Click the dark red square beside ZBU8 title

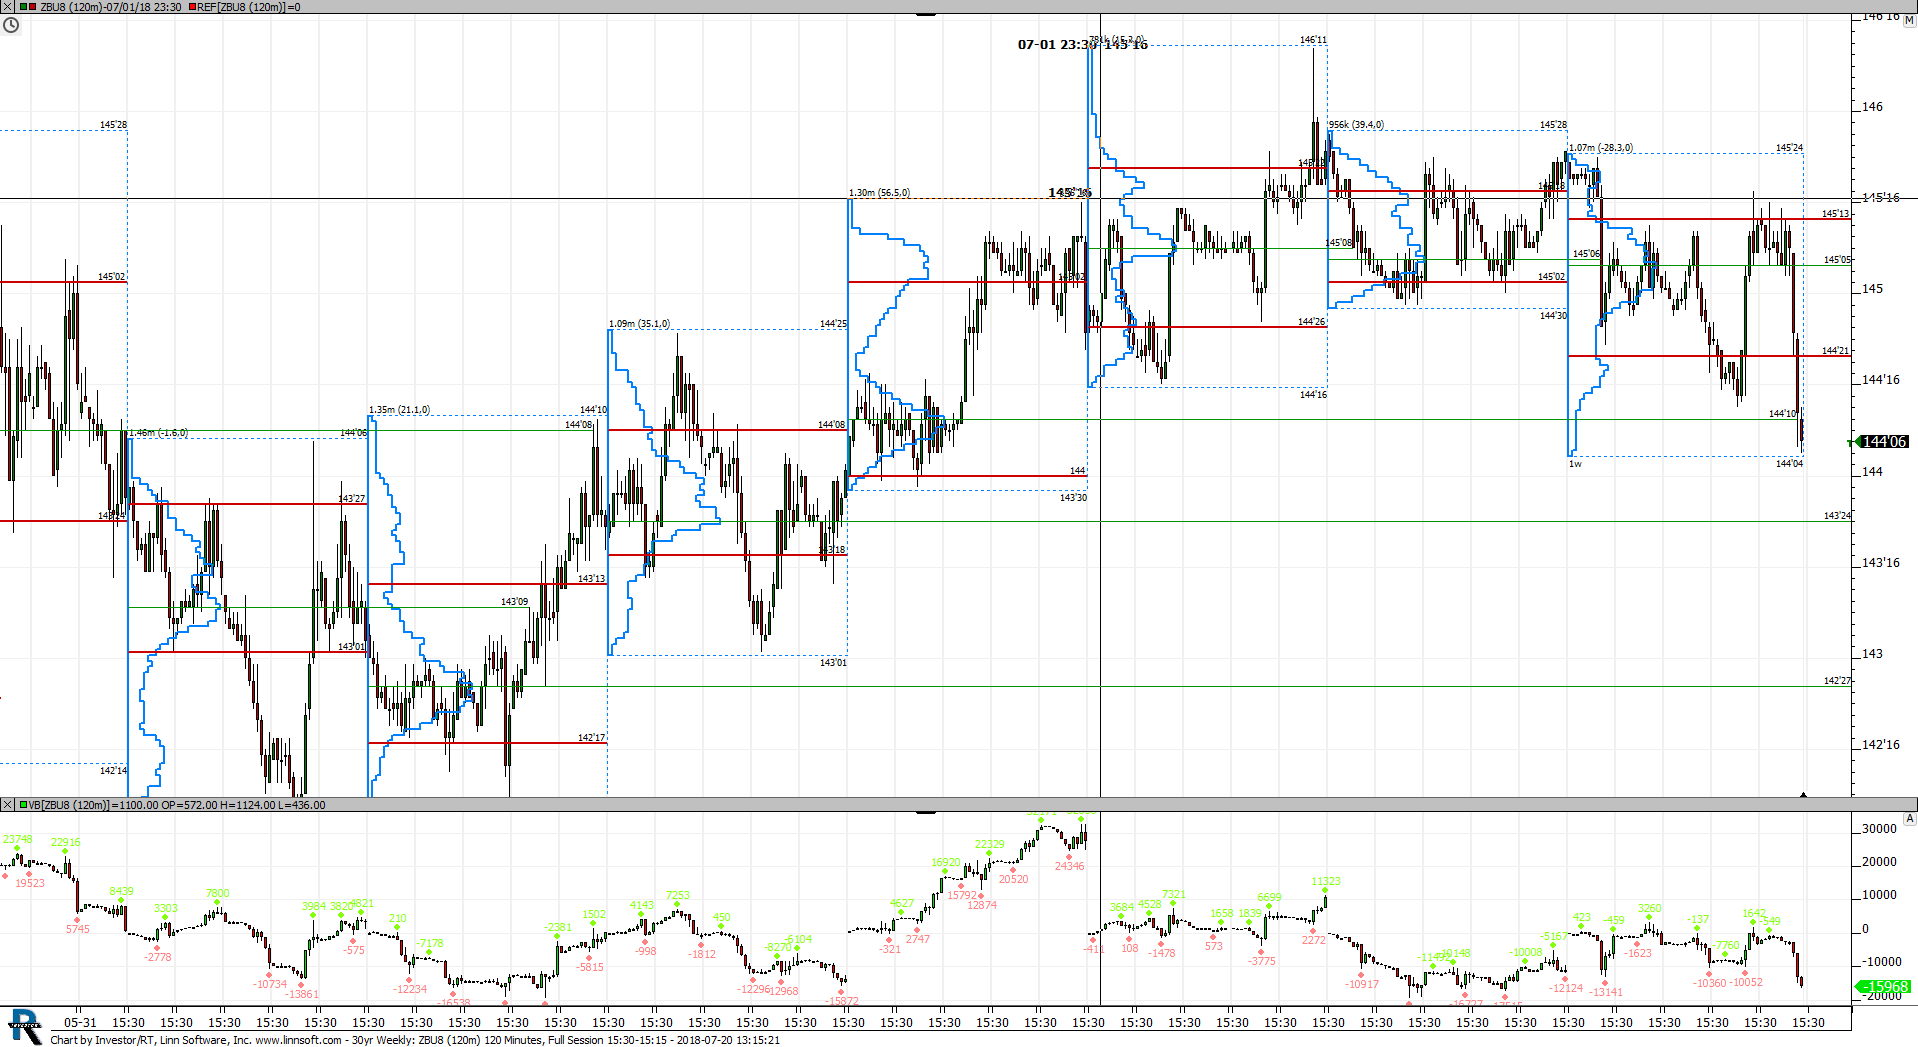(x=33, y=7)
